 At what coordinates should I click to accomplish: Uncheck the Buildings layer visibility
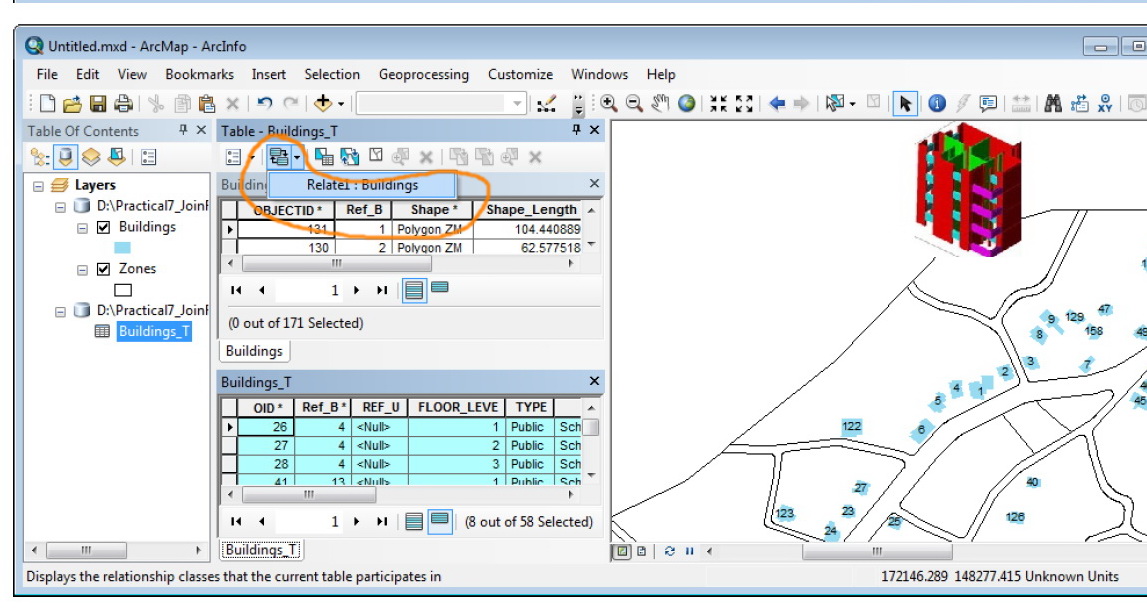point(103,228)
